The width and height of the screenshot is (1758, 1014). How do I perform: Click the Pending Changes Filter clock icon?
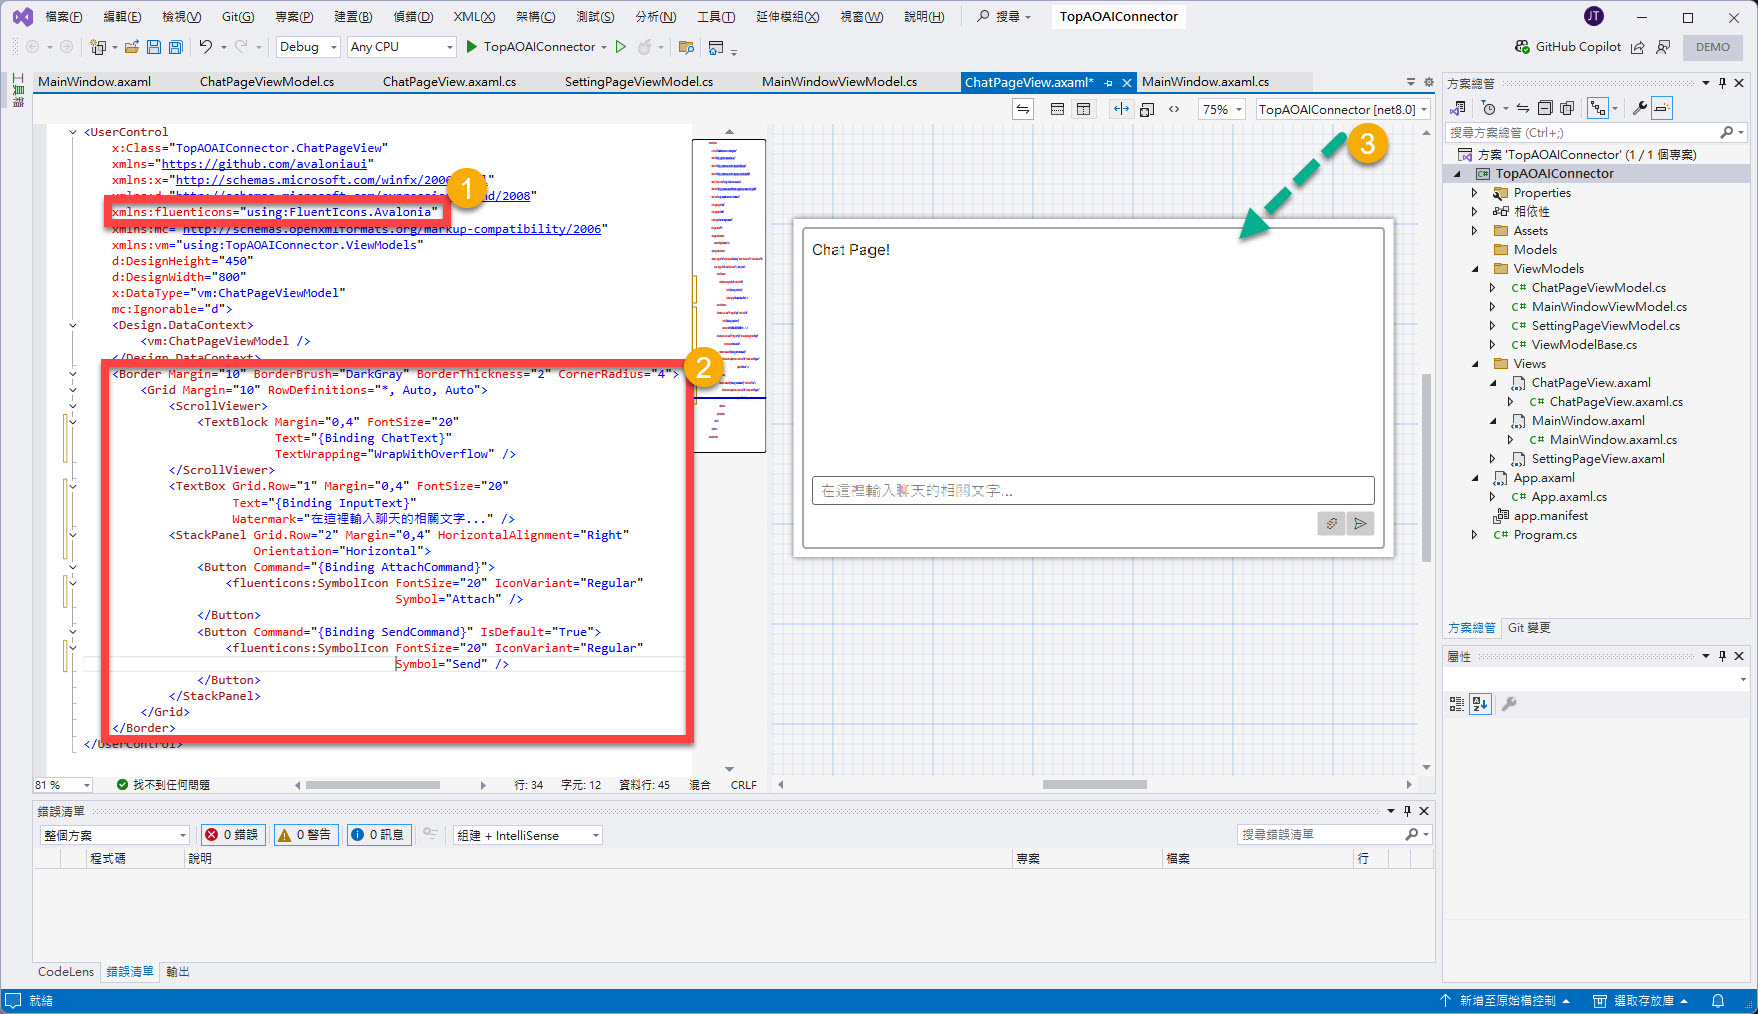point(1489,108)
